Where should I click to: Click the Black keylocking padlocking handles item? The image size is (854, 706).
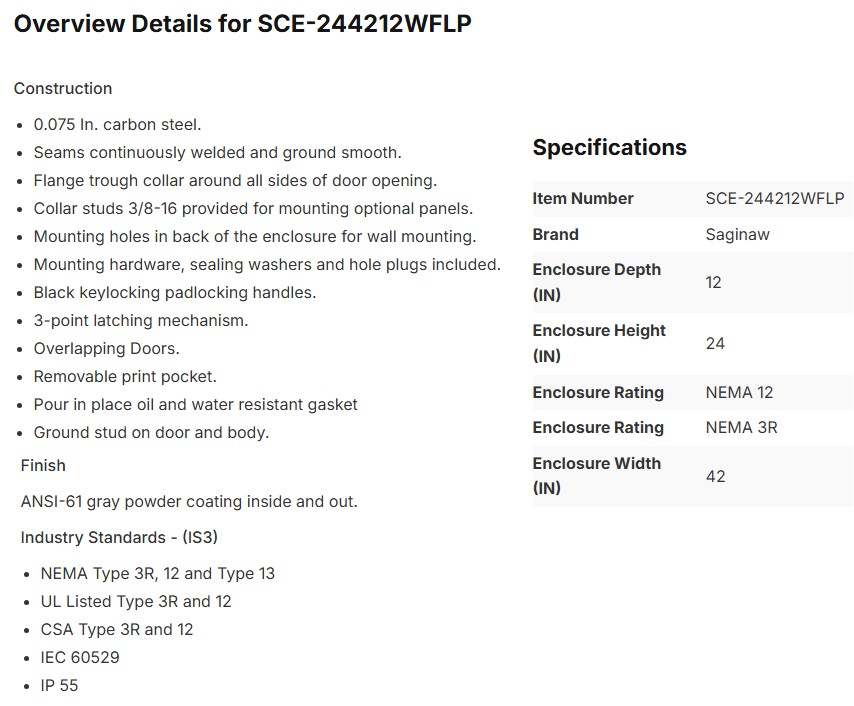pos(175,292)
